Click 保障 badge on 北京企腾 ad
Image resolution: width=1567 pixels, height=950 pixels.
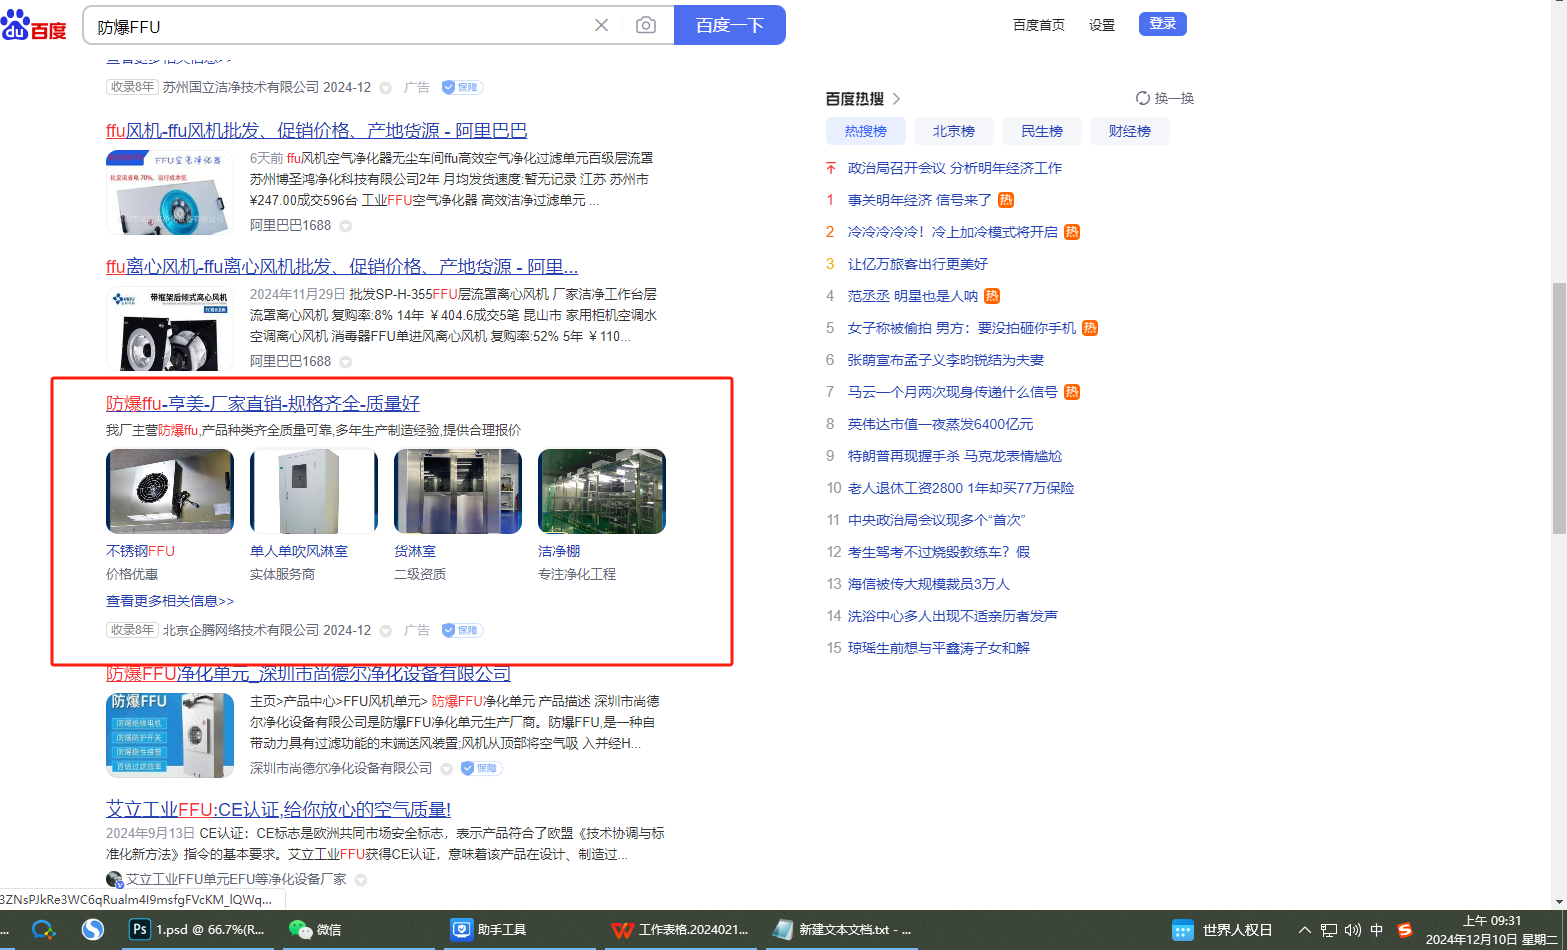[x=462, y=630]
